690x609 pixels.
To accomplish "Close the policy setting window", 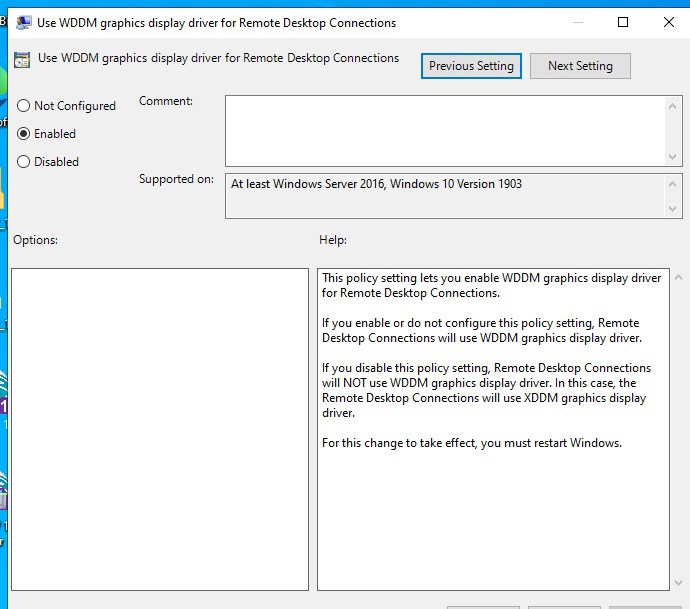I will click(x=668, y=22).
